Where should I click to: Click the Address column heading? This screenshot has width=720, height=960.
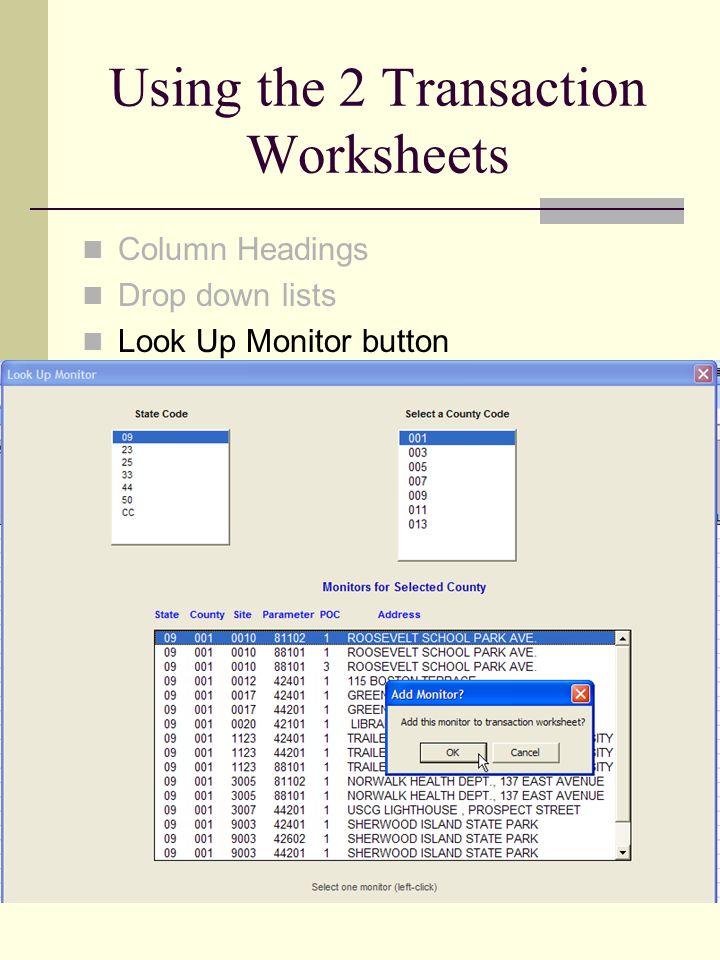(399, 614)
